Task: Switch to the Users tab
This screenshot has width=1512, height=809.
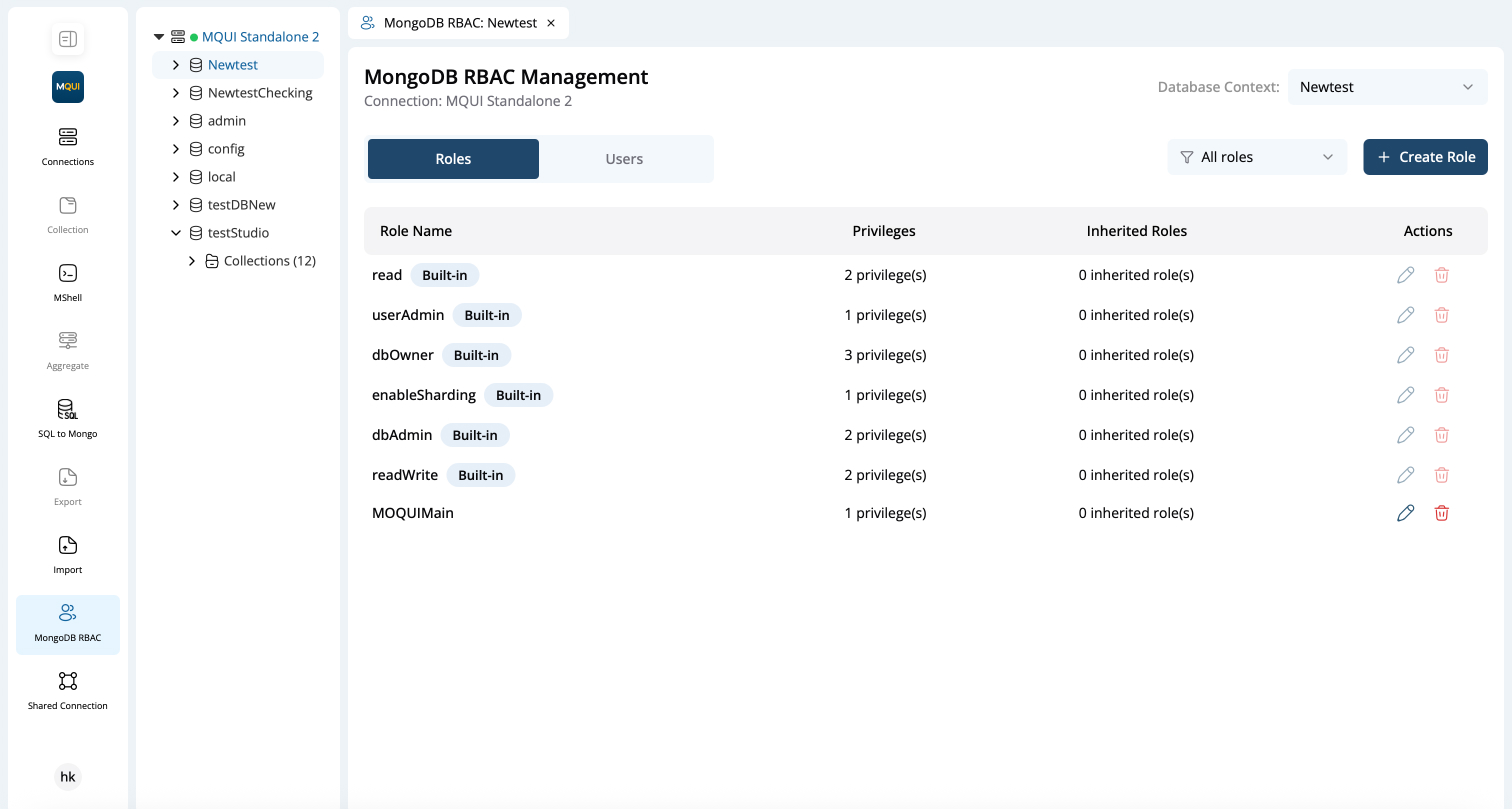Action: tap(624, 159)
